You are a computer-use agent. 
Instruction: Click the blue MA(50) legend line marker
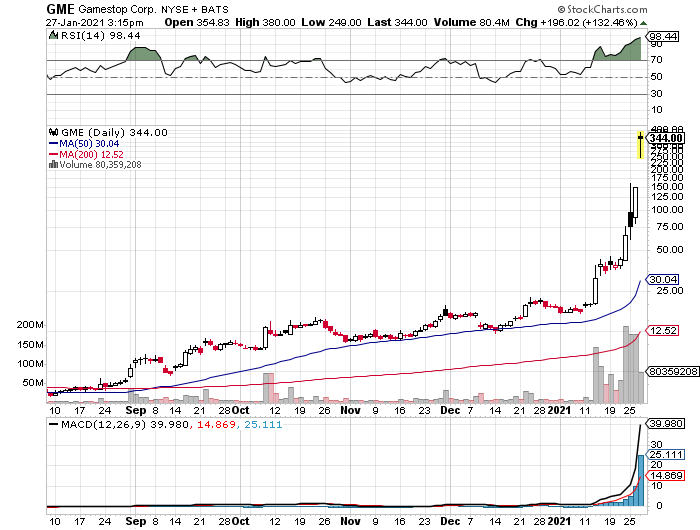tap(53, 144)
